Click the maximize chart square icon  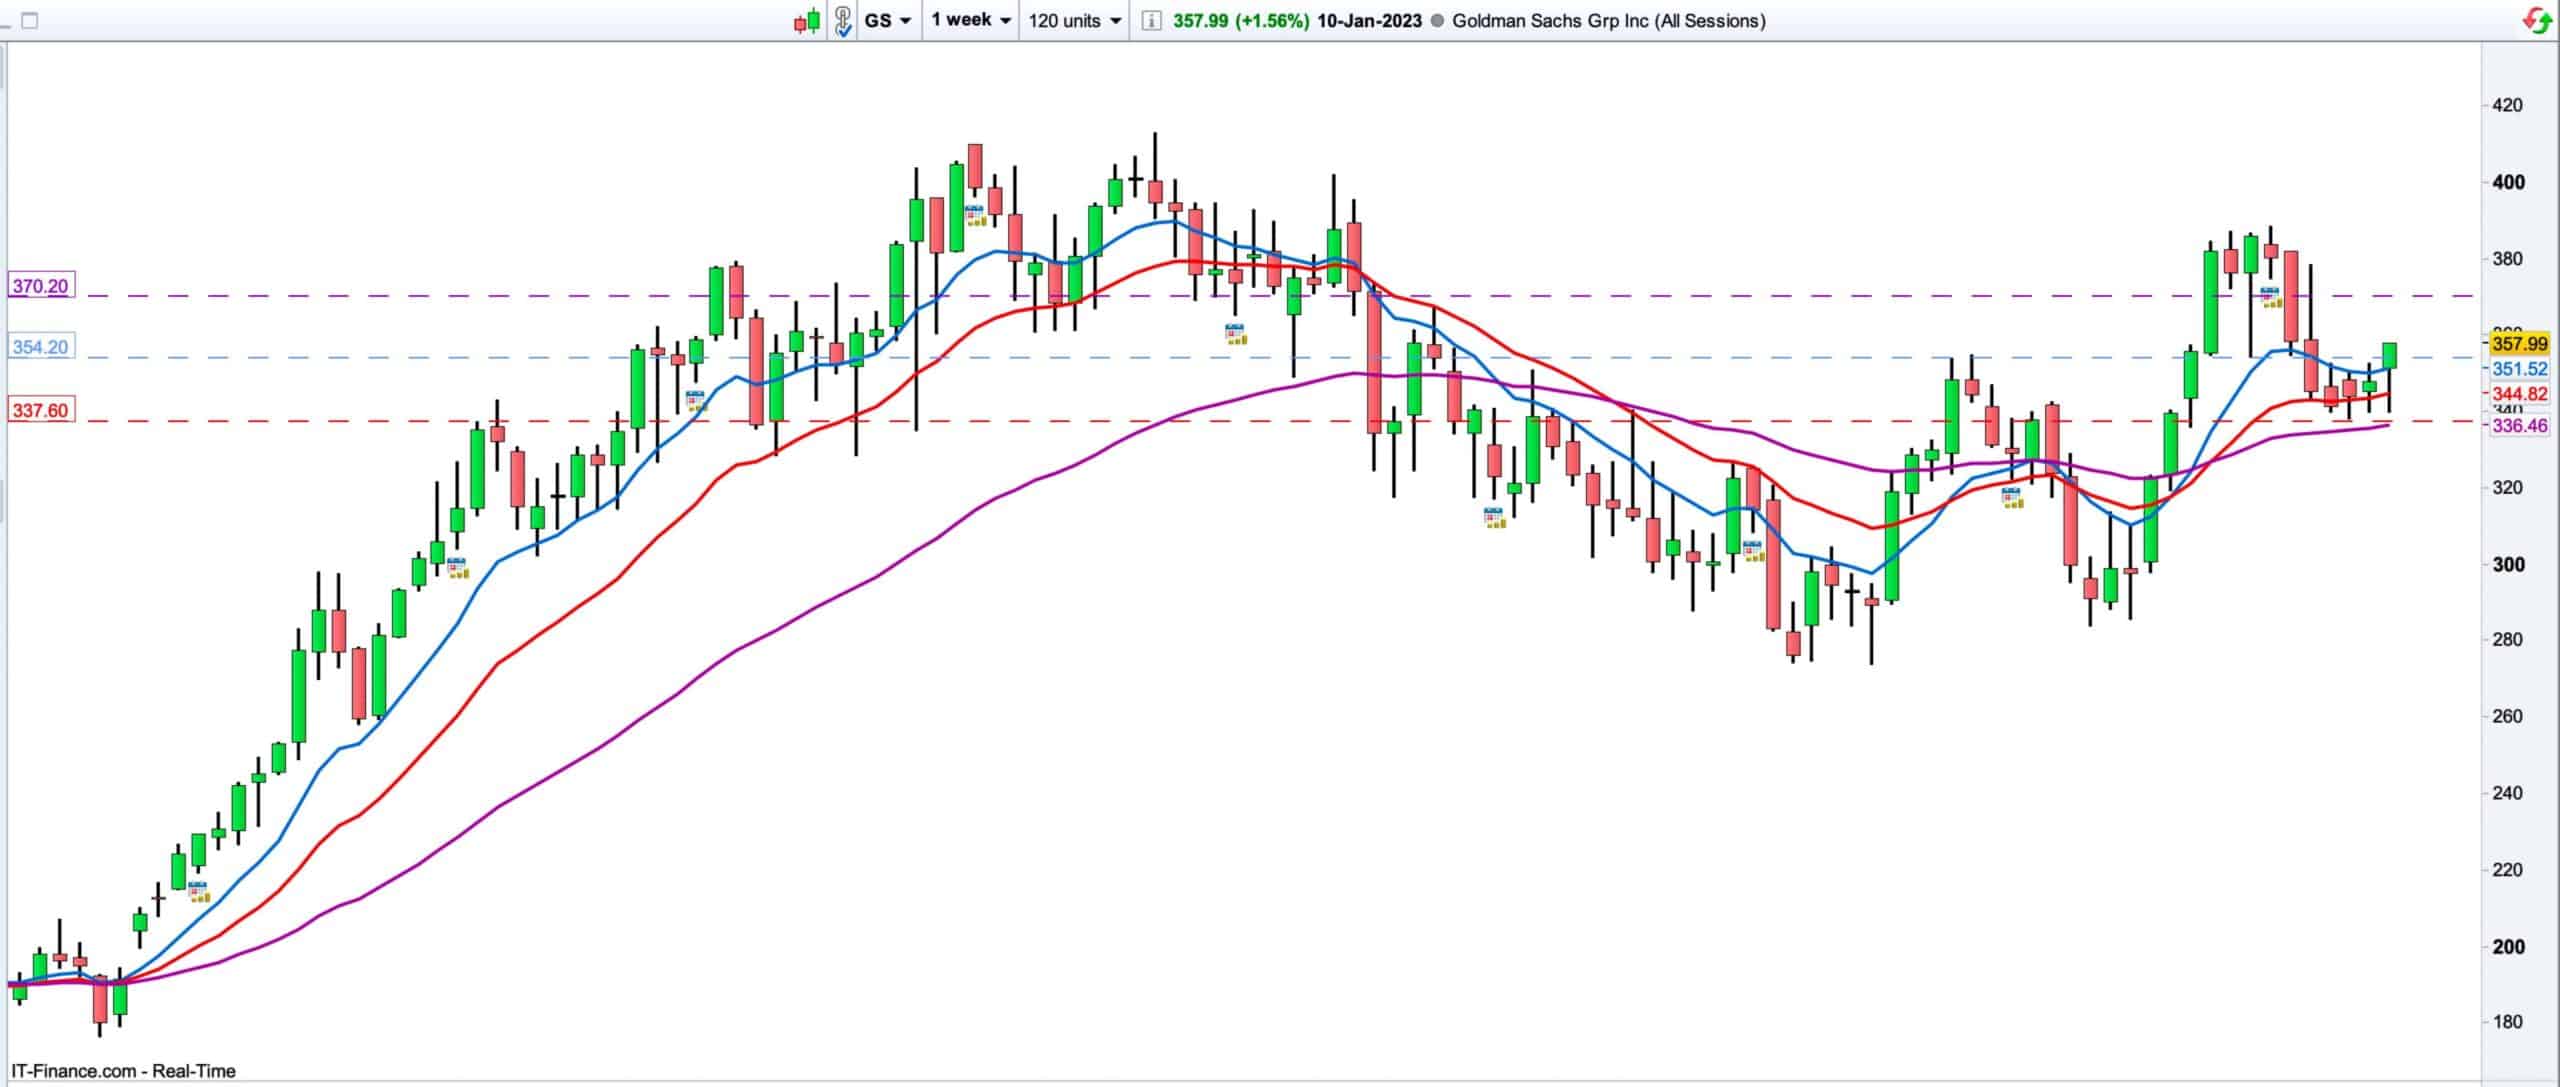coord(29,20)
